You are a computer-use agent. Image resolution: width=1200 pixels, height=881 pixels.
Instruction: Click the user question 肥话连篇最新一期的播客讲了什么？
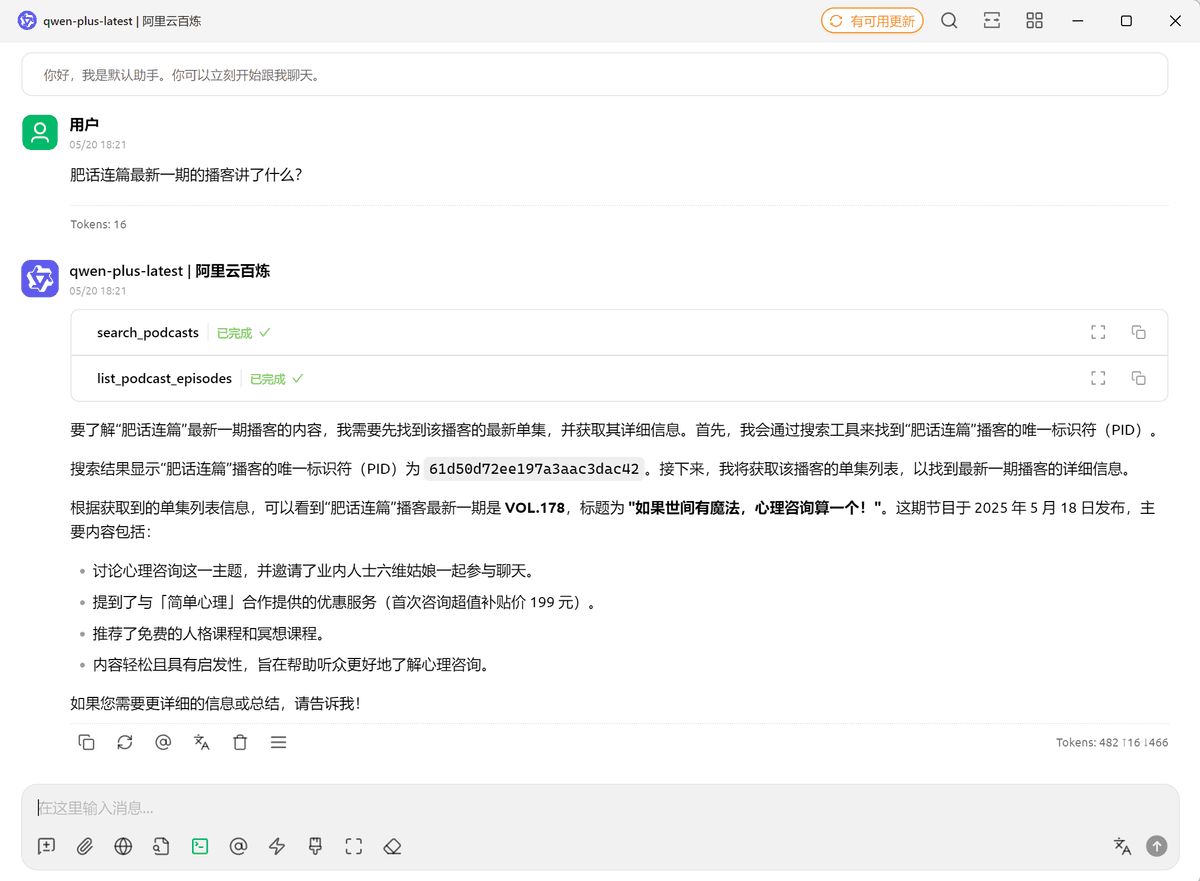tap(186, 175)
